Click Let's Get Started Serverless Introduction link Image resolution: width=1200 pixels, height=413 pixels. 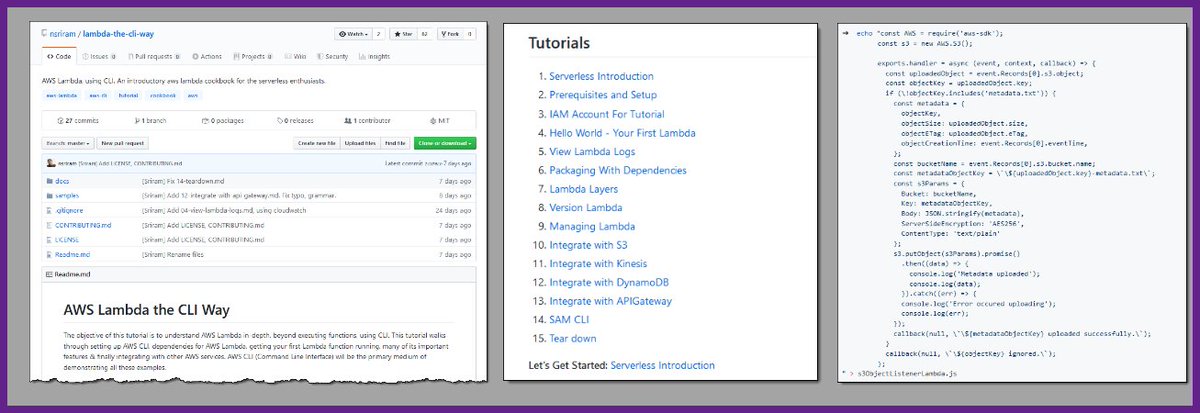coord(663,366)
